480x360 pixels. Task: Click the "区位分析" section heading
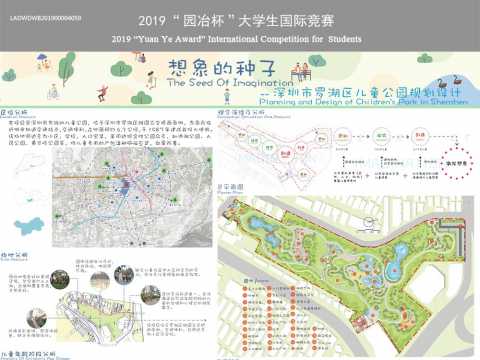(x=14, y=112)
